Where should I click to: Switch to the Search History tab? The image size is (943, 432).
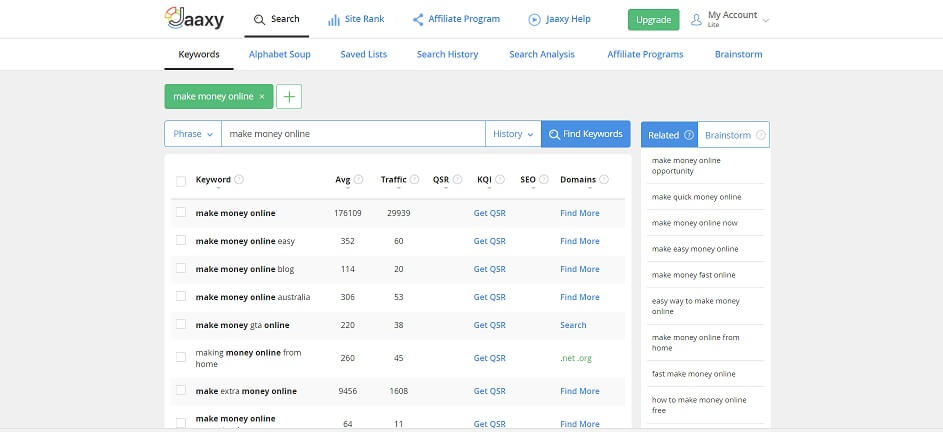[x=447, y=54]
